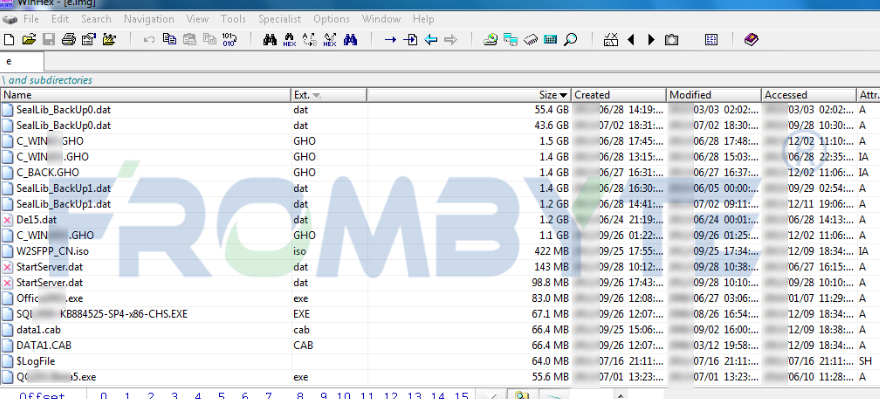880x399 pixels.
Task: Click the Go To Offset arrow icon
Action: point(410,40)
